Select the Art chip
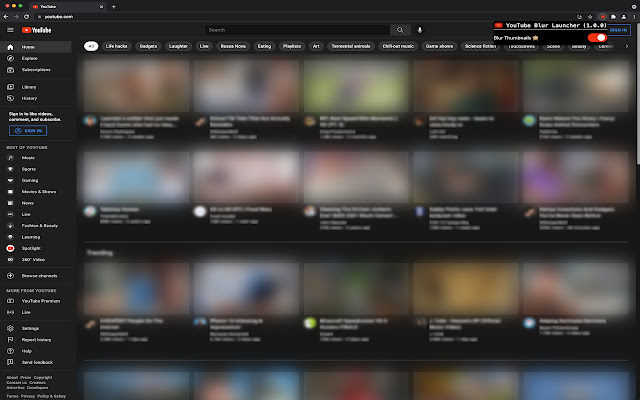The height and width of the screenshot is (400, 640). 316,46
